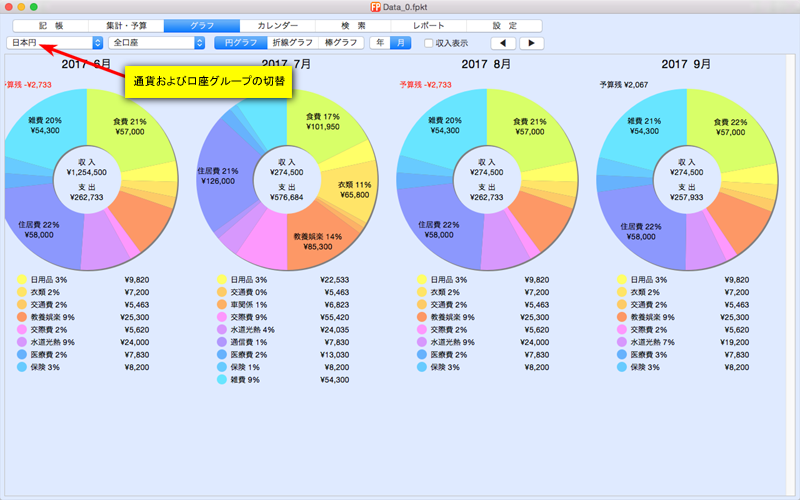Click the ¥22,533 amount in July legend
Viewport: 800px width, 500px height.
pyautogui.click(x=335, y=280)
